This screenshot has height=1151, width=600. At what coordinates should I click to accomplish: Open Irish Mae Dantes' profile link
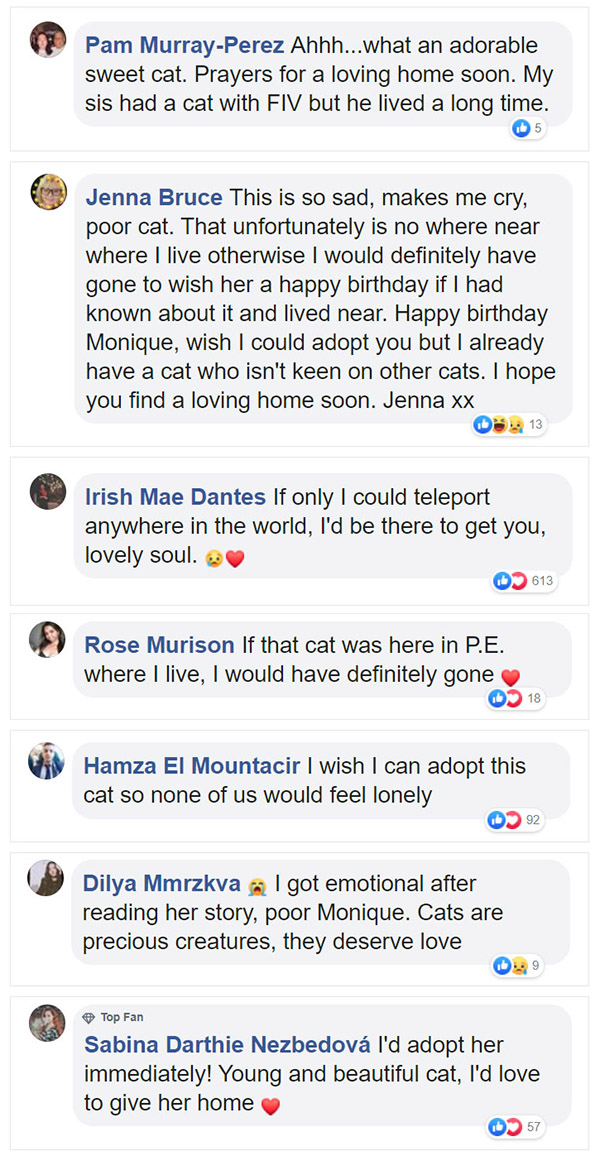click(x=176, y=497)
